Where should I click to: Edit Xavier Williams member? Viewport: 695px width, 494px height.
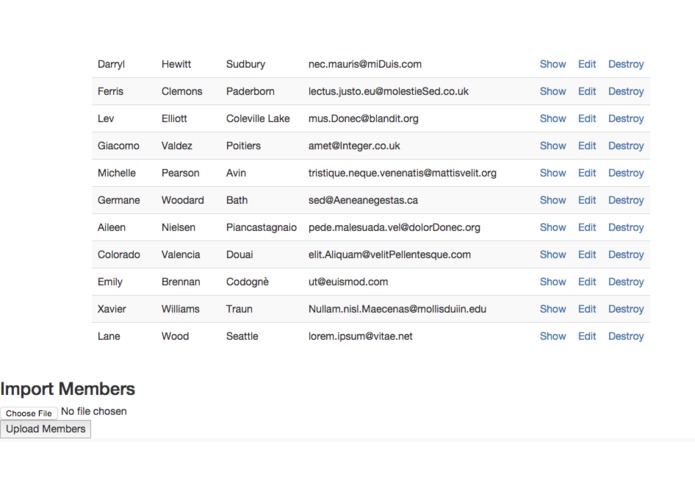tap(587, 309)
